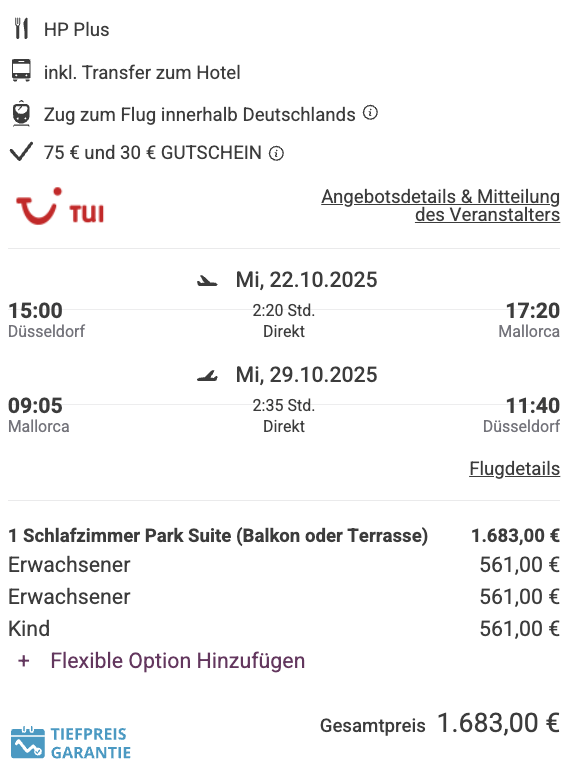Click the fork and knife meal icon

click(21, 29)
